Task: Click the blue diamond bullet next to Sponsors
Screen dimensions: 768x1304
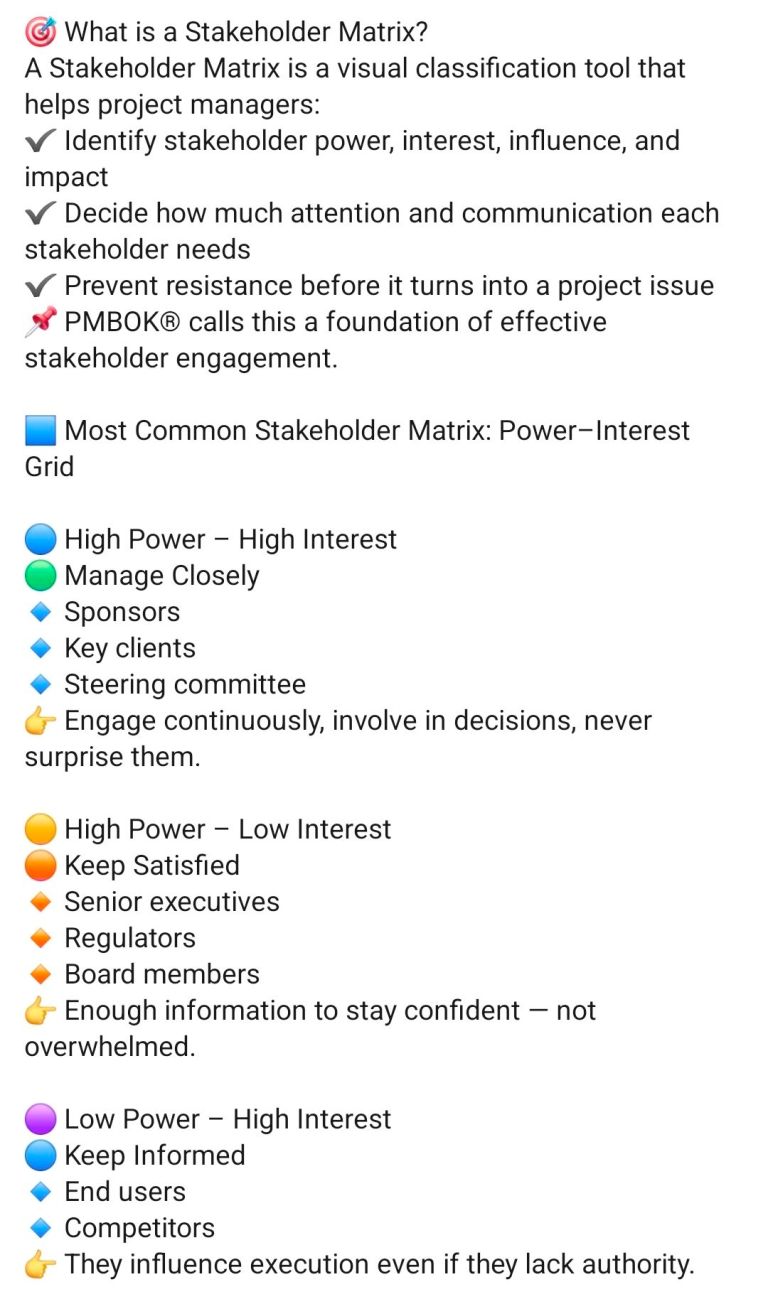Action: point(41,612)
